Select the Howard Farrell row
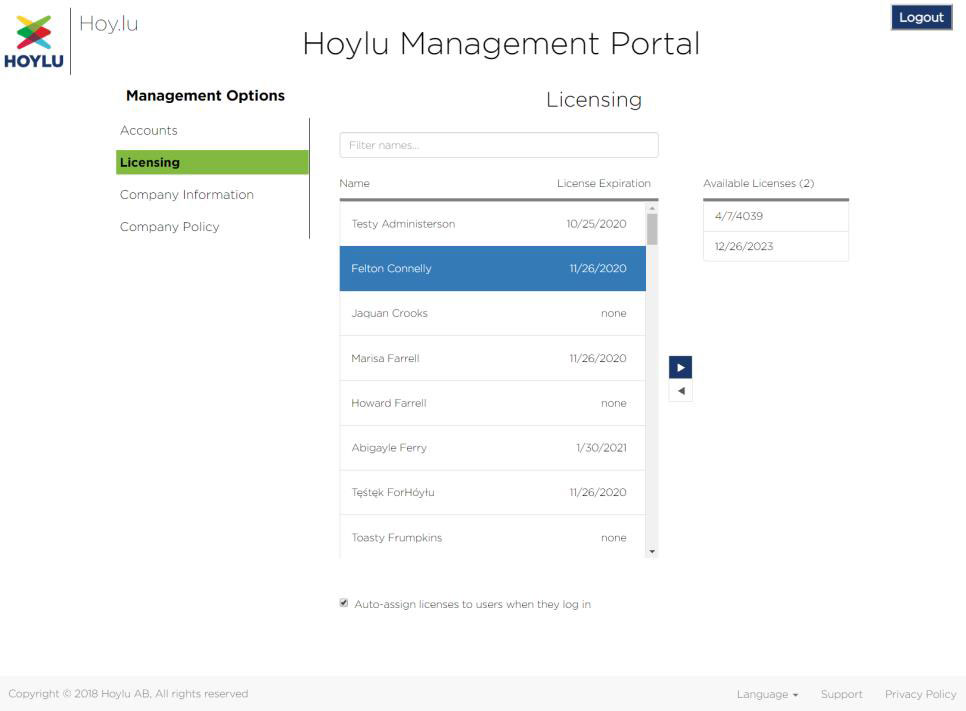The image size is (966, 711). click(x=492, y=403)
